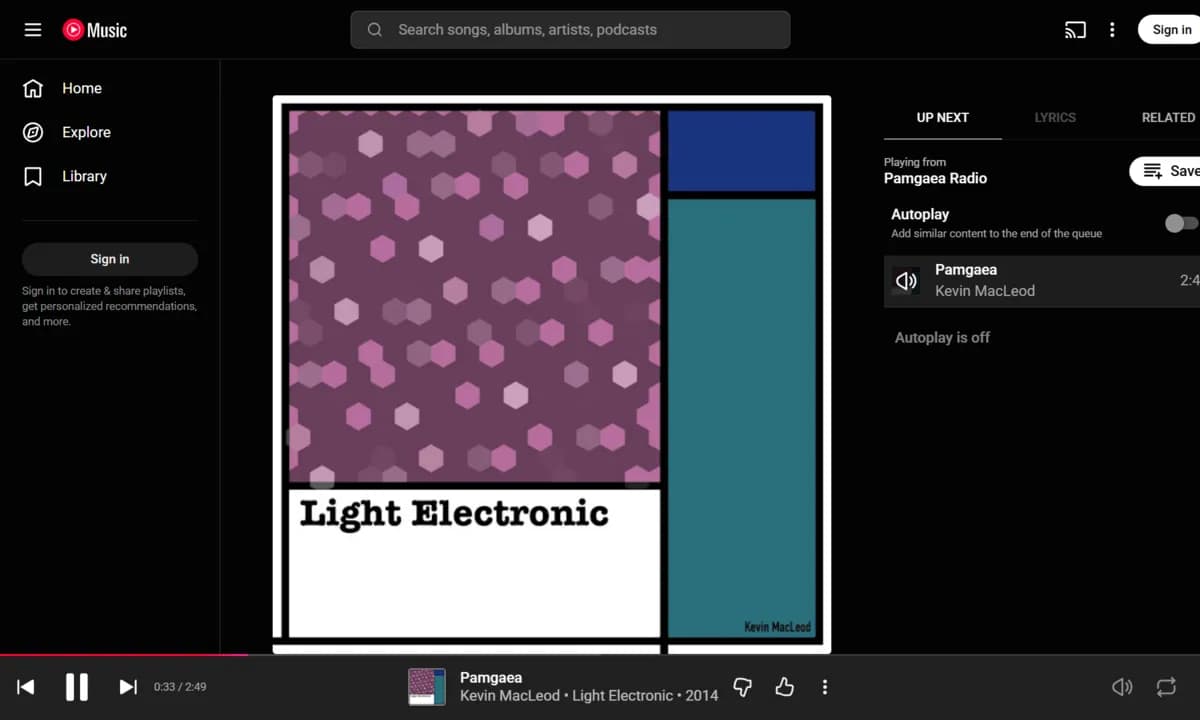Switch to the LYRICS tab
The image size is (1200, 720).
[x=1055, y=117]
